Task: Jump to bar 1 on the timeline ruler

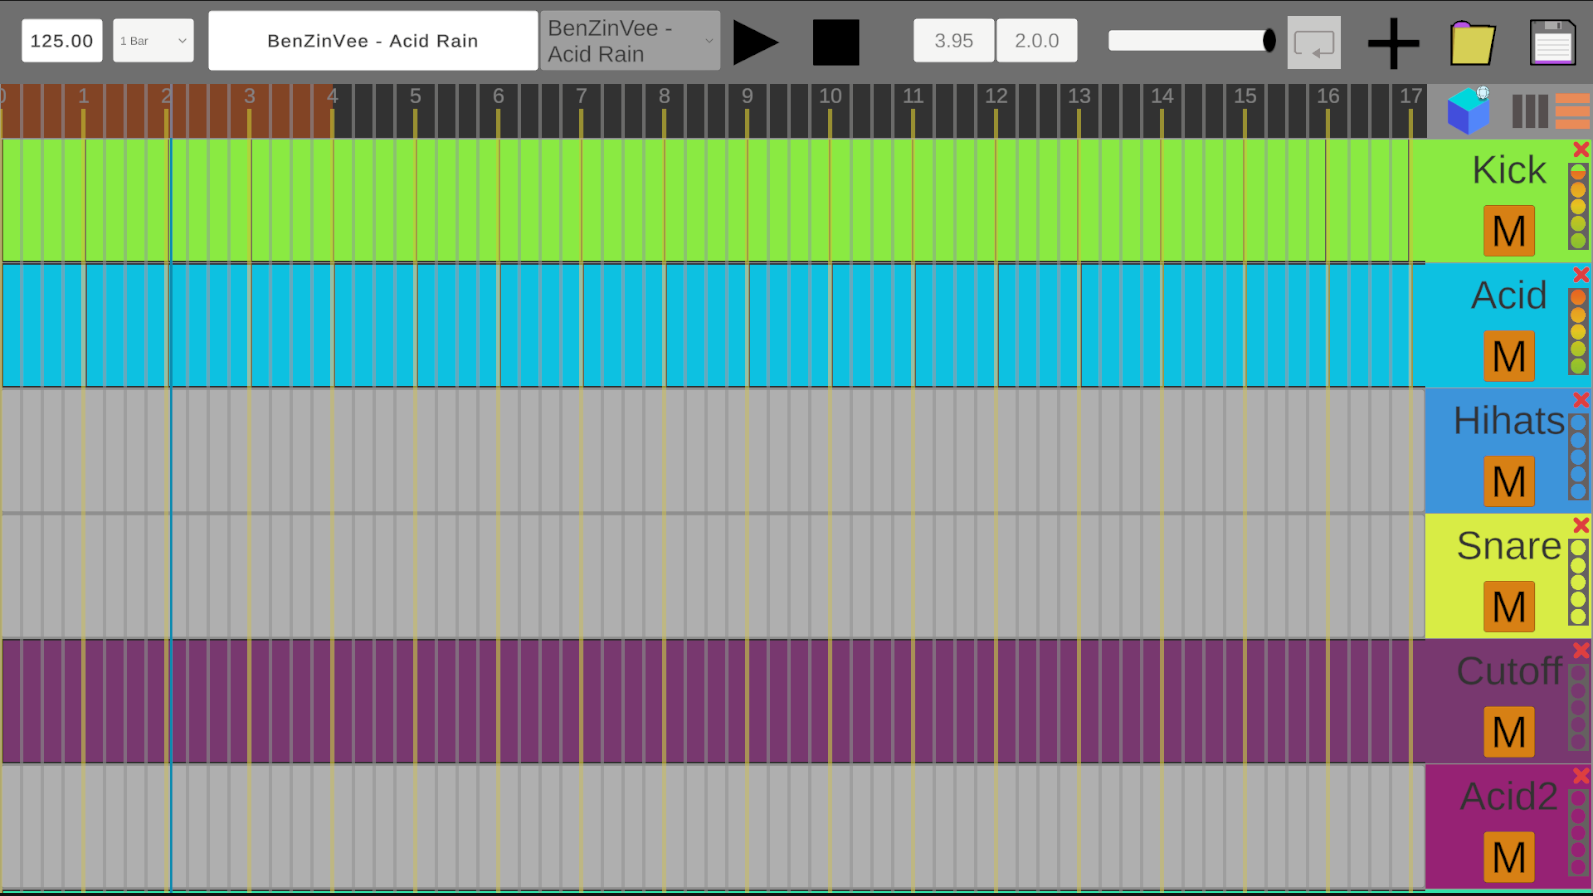Action: 84,97
